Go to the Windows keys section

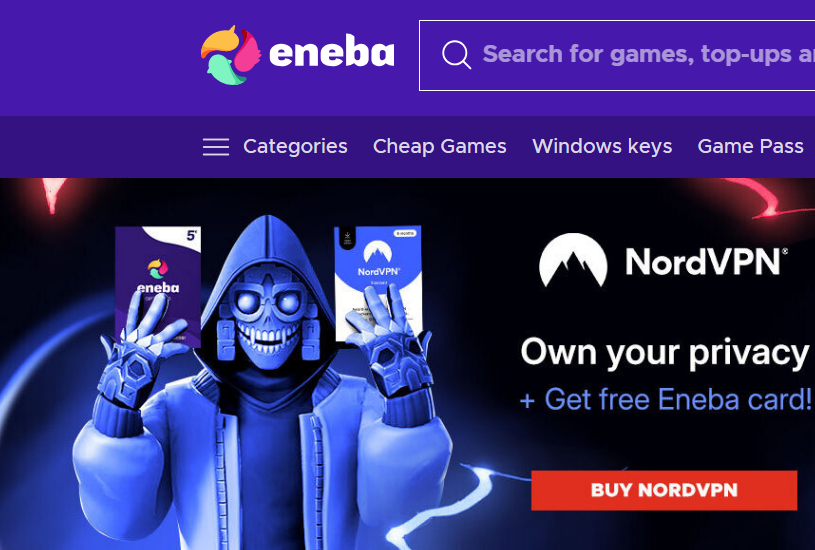click(602, 146)
